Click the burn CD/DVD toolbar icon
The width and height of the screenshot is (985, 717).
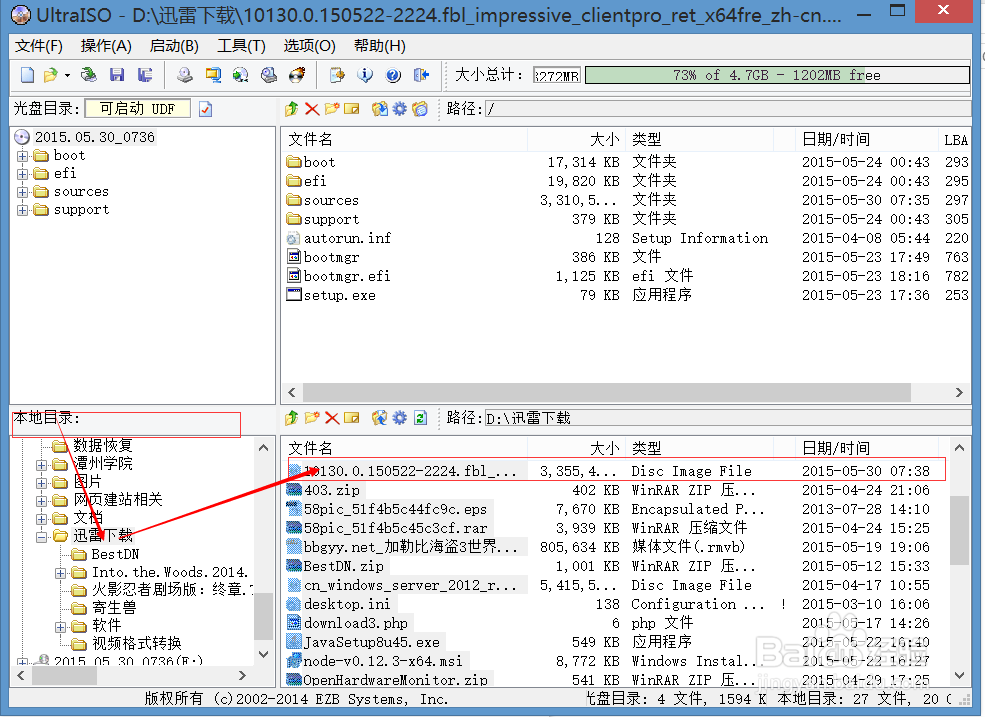click(295, 74)
